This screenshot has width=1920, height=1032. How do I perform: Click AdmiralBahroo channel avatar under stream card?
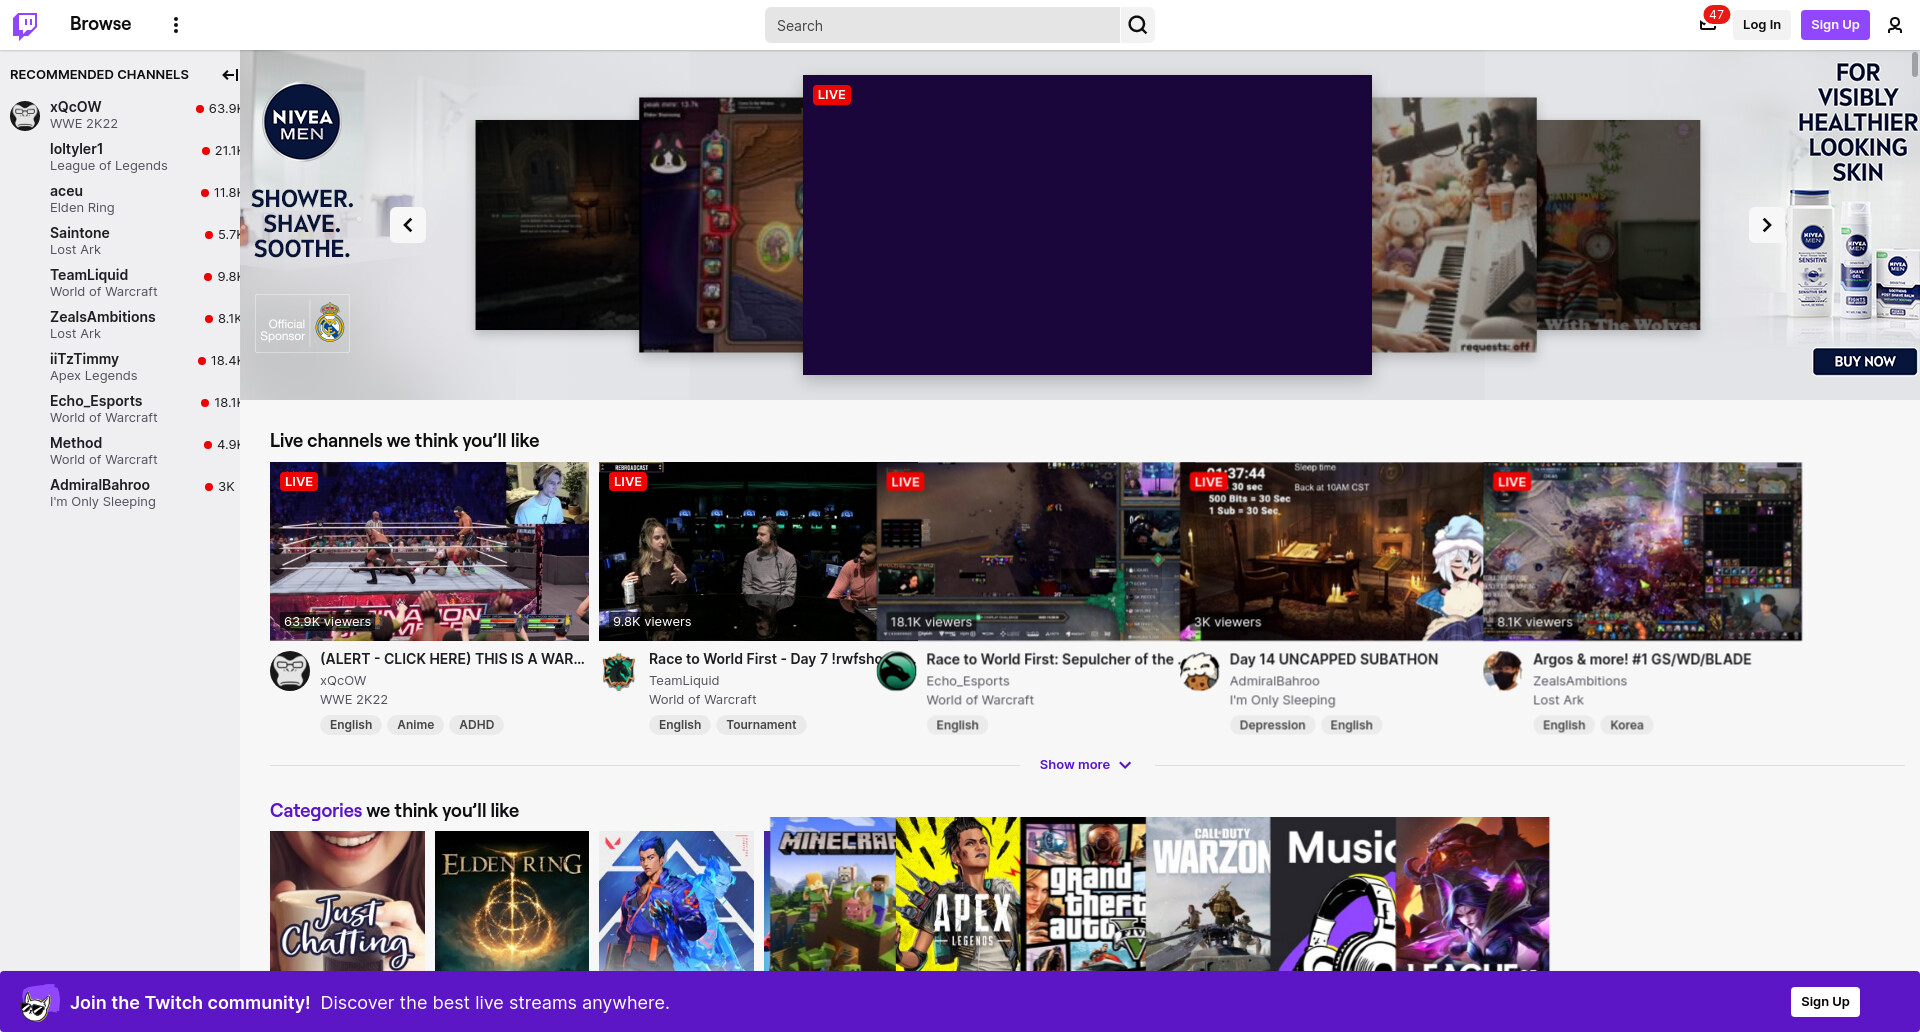point(1200,671)
